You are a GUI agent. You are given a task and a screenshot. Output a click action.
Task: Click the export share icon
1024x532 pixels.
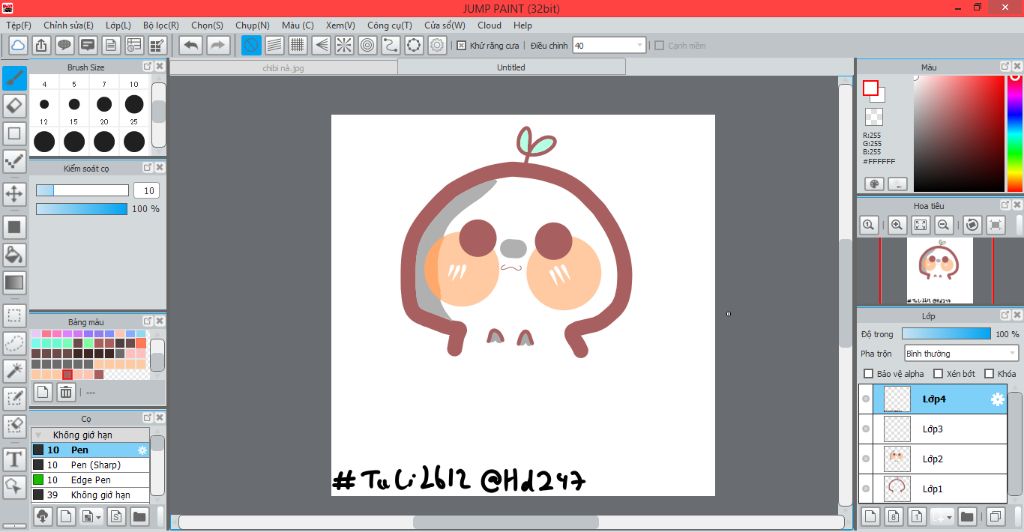pos(41,45)
